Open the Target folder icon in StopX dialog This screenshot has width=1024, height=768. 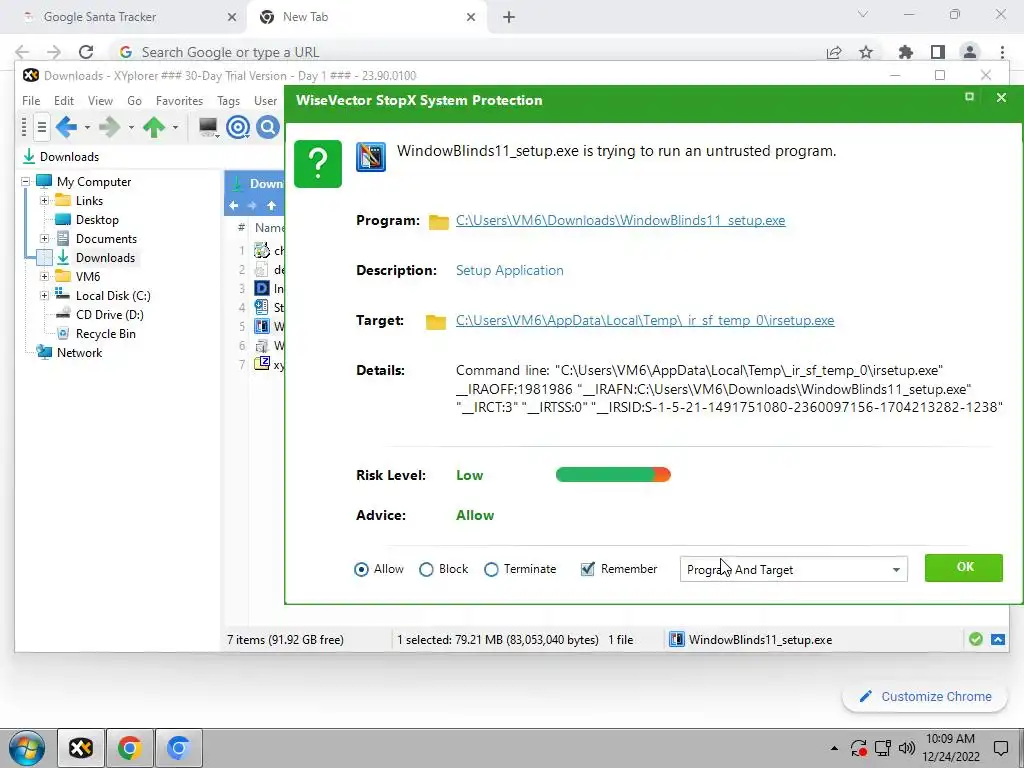pyautogui.click(x=436, y=321)
